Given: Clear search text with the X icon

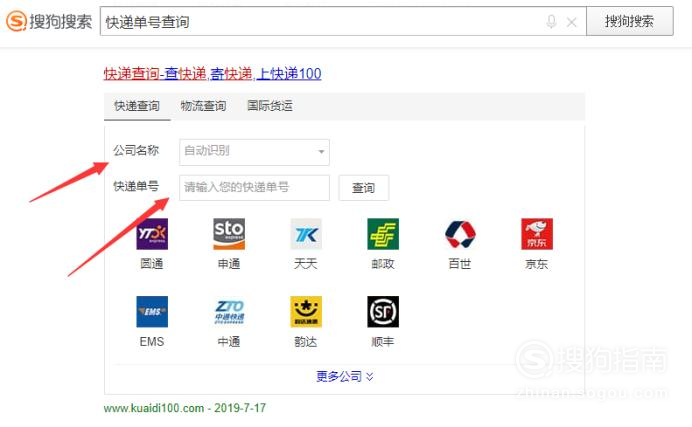Looking at the screenshot, I should (572, 22).
